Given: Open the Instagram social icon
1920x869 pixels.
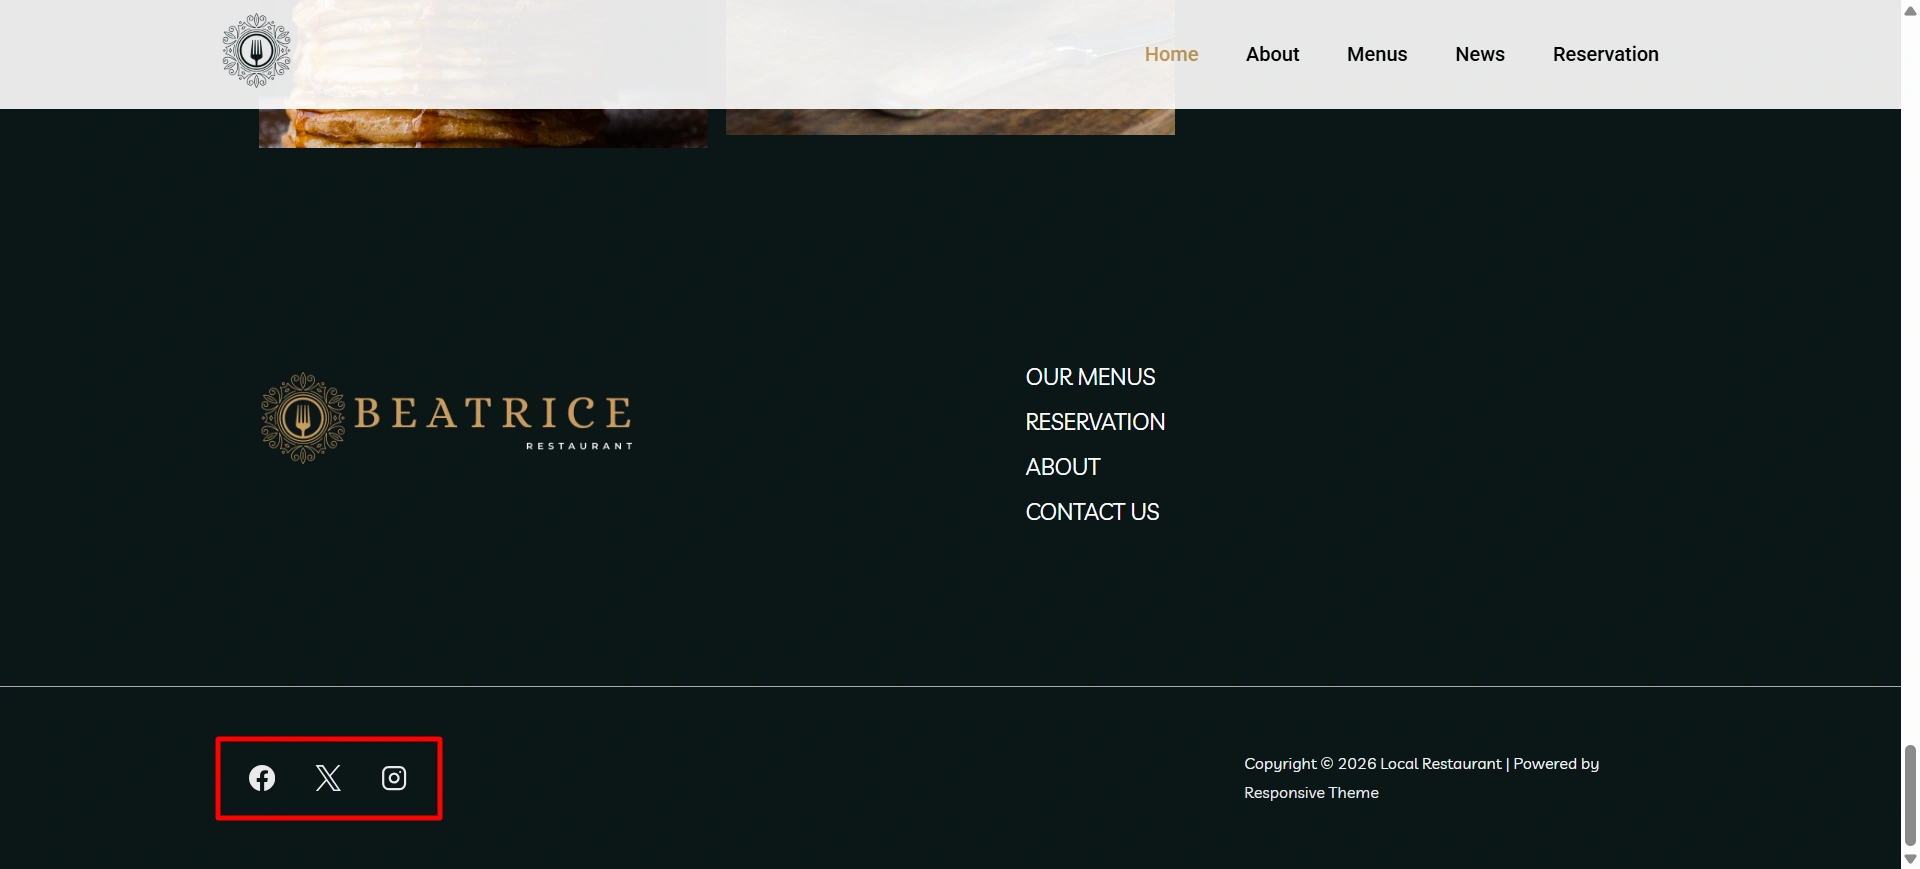Looking at the screenshot, I should coord(394,778).
